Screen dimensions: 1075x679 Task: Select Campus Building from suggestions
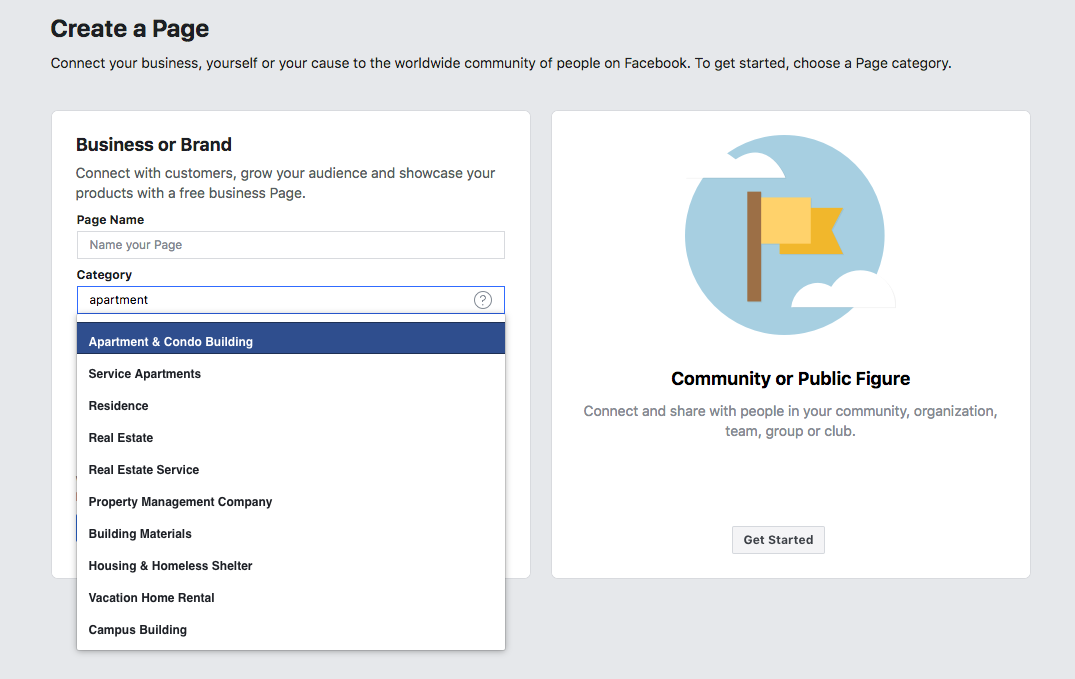[291, 630]
